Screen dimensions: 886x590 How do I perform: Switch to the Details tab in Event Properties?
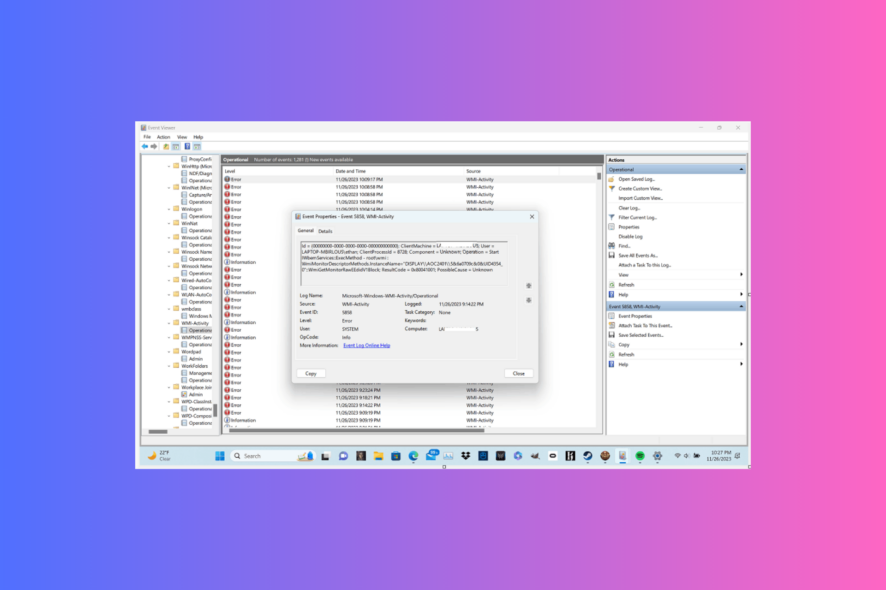(323, 230)
